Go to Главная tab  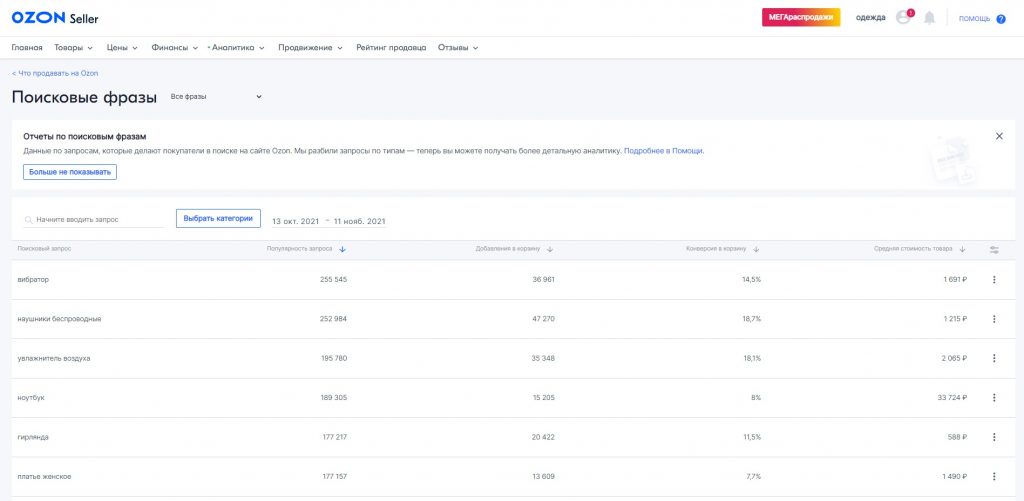(x=27, y=47)
